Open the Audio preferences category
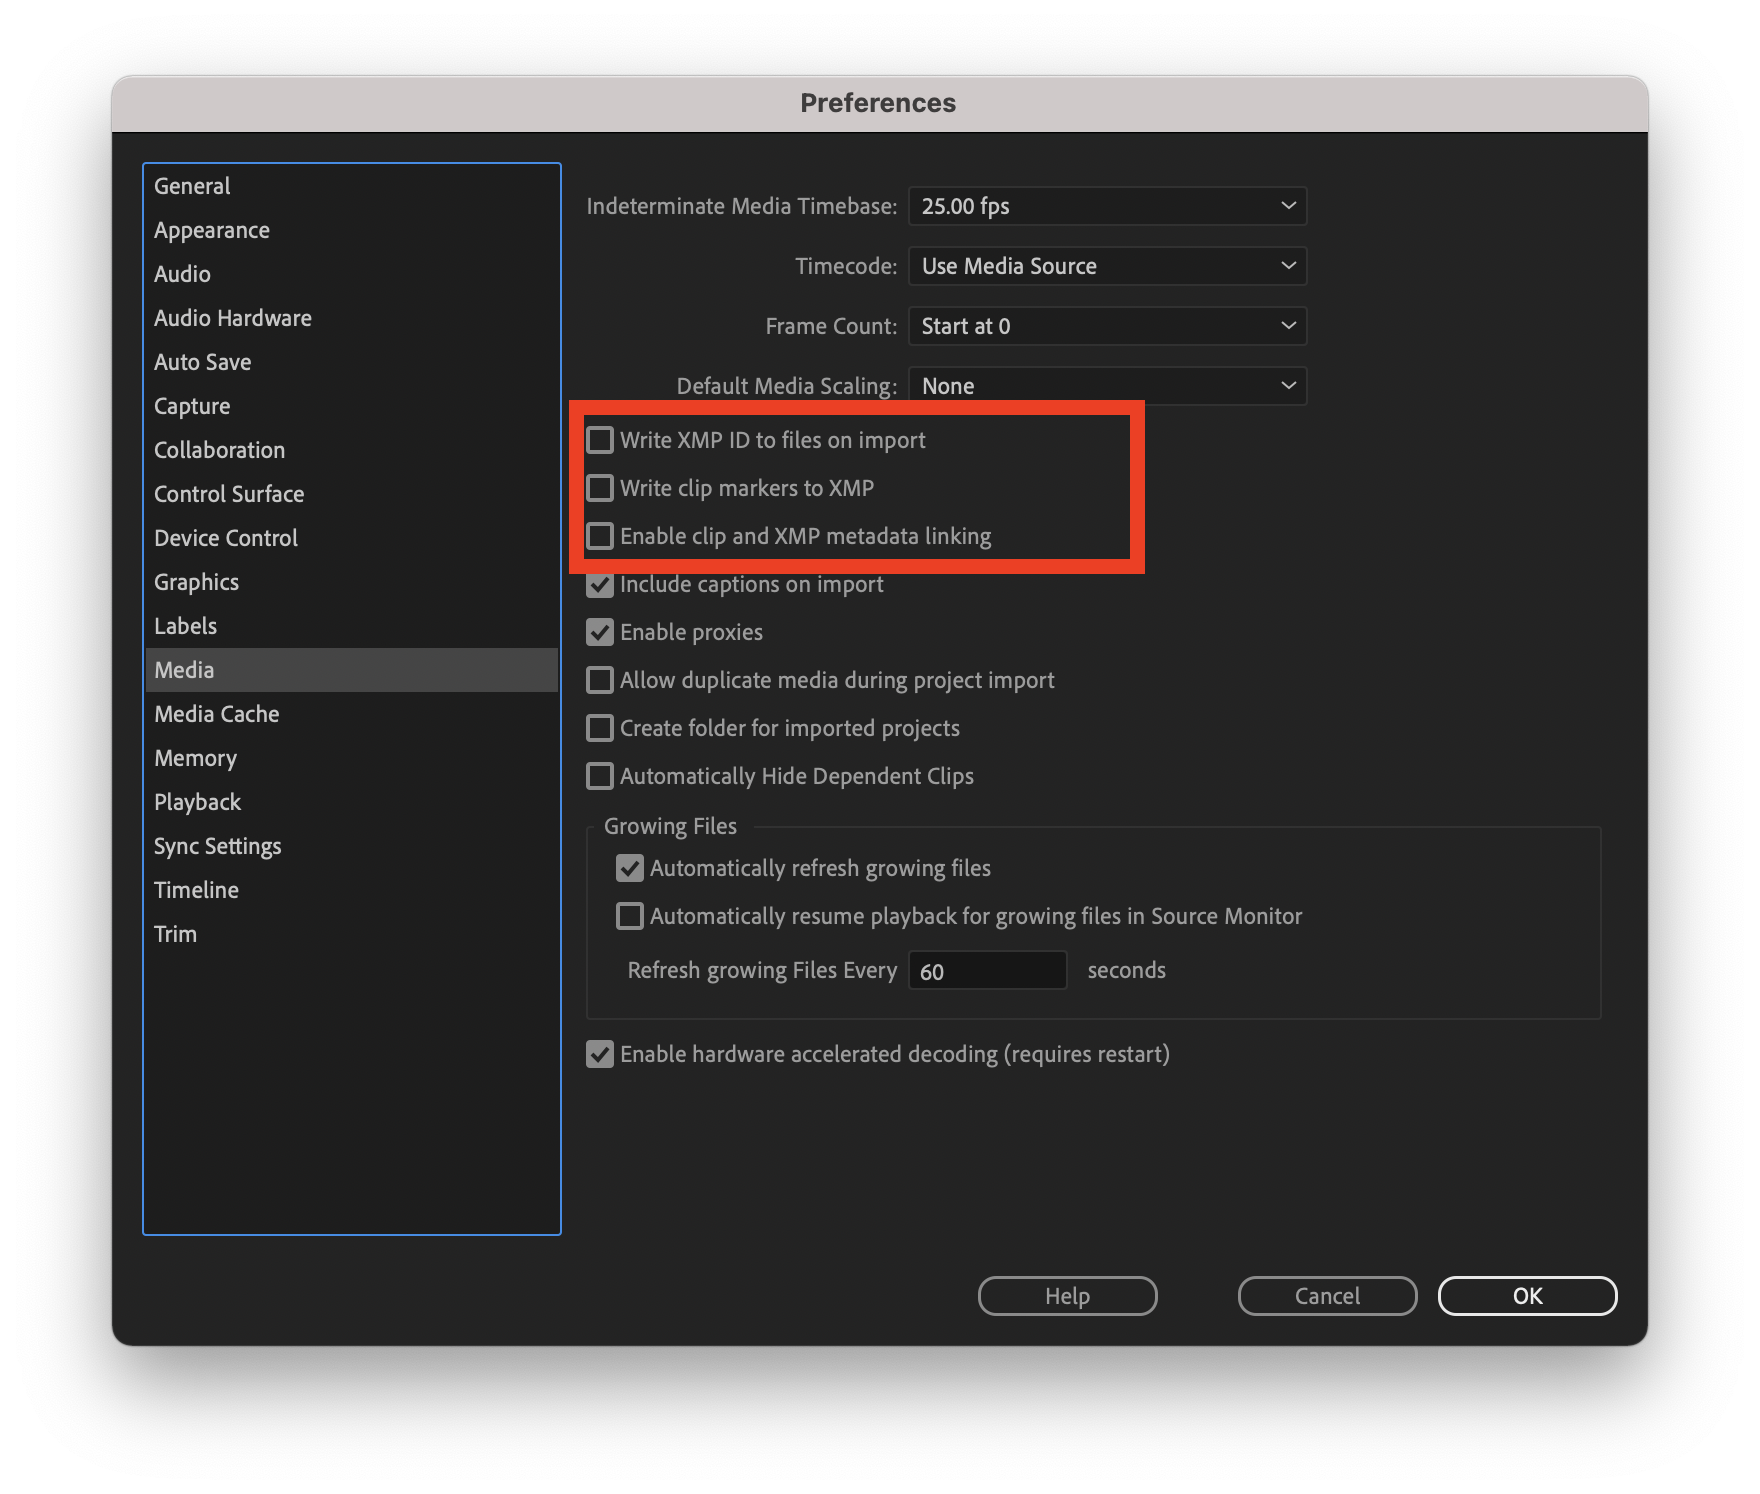 coord(182,273)
